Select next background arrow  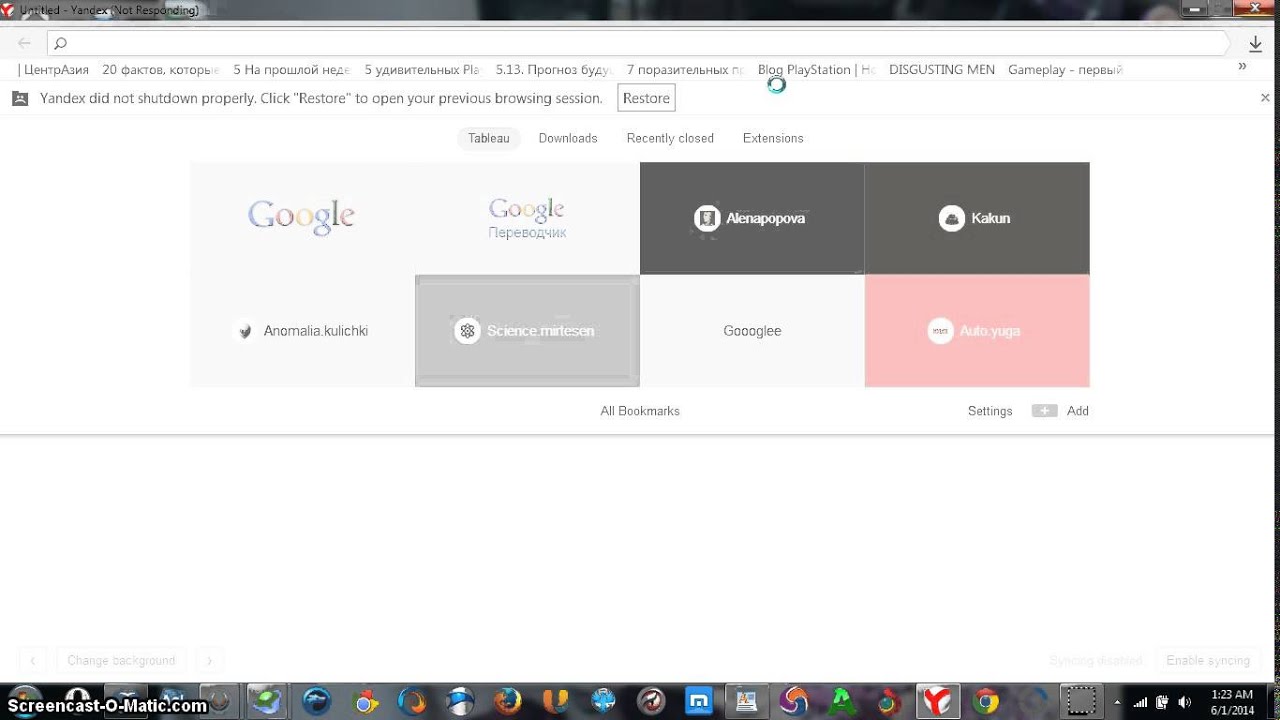click(x=209, y=660)
